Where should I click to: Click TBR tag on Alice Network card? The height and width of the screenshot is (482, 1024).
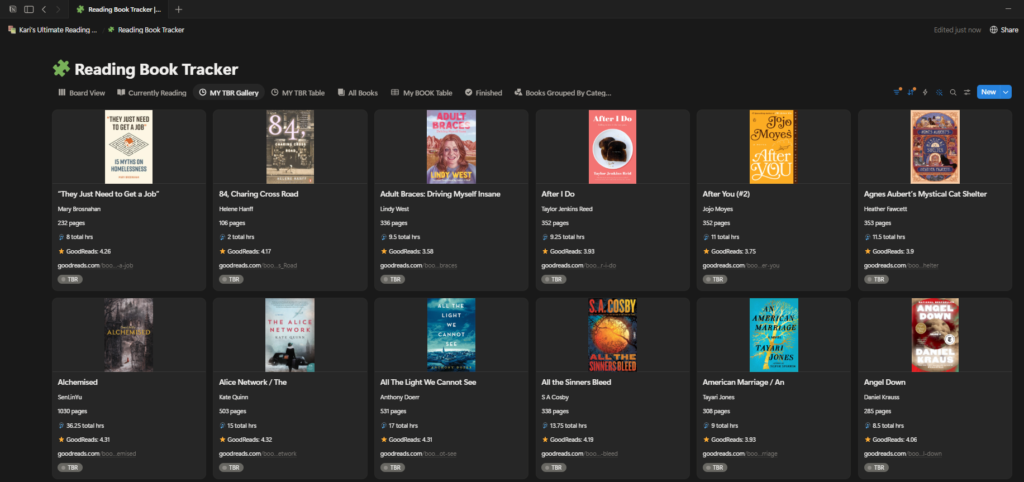click(x=231, y=468)
